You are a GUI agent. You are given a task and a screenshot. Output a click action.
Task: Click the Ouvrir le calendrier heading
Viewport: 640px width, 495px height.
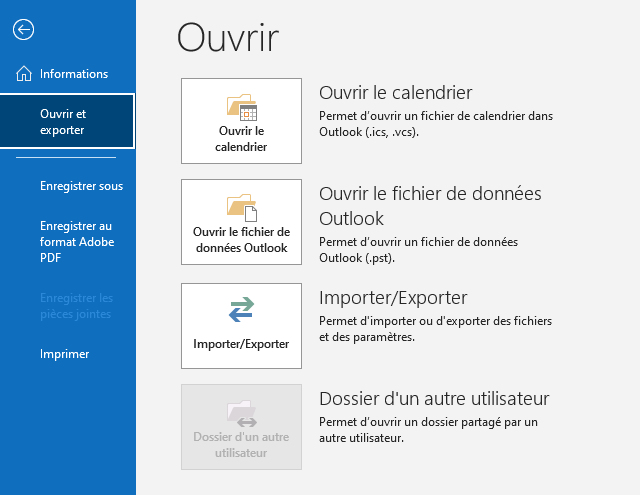click(x=395, y=93)
